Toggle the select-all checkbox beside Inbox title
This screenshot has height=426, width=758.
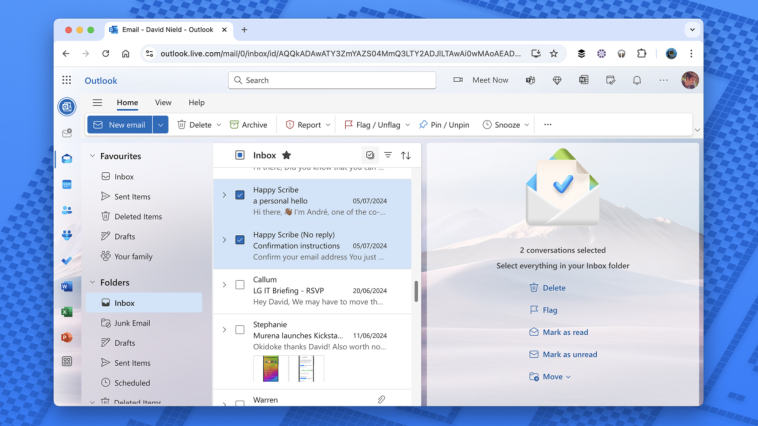[x=240, y=155]
